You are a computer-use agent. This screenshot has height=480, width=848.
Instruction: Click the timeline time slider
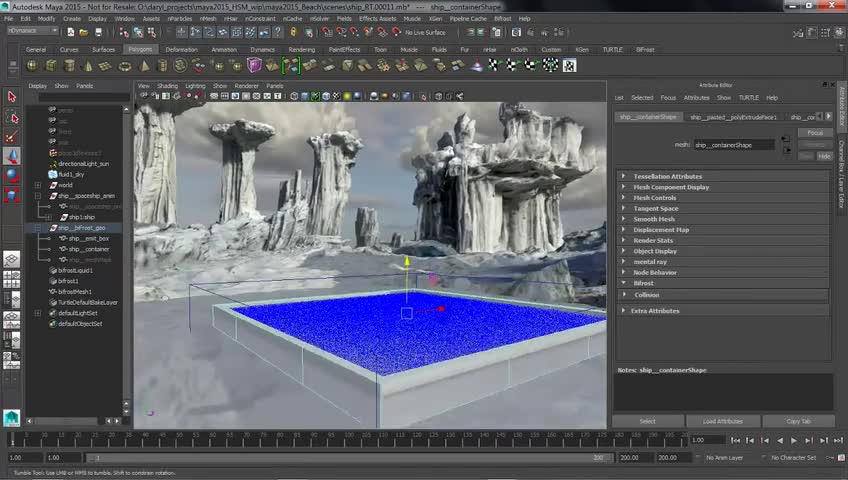(x=350, y=440)
